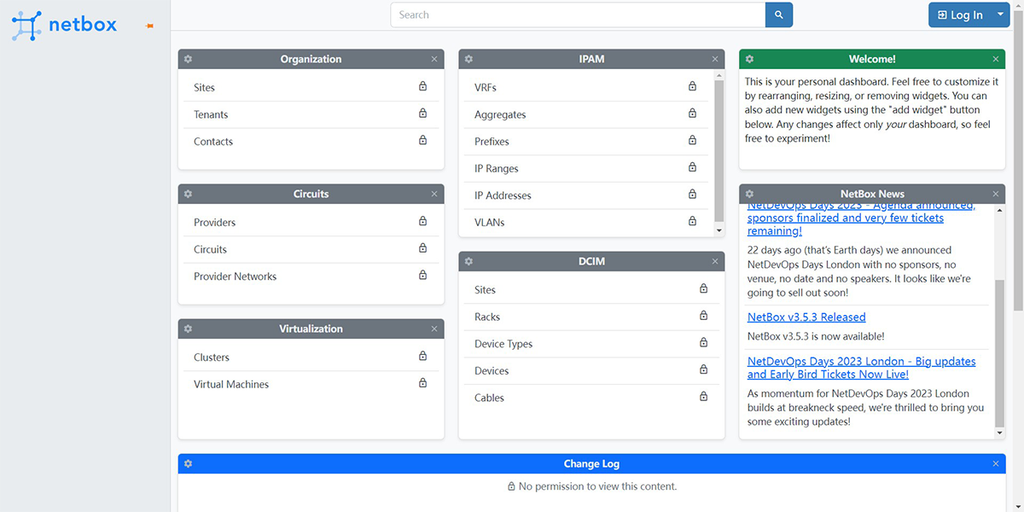Expand the Log In dropdown arrow
The height and width of the screenshot is (512, 1024).
pos(1001,15)
